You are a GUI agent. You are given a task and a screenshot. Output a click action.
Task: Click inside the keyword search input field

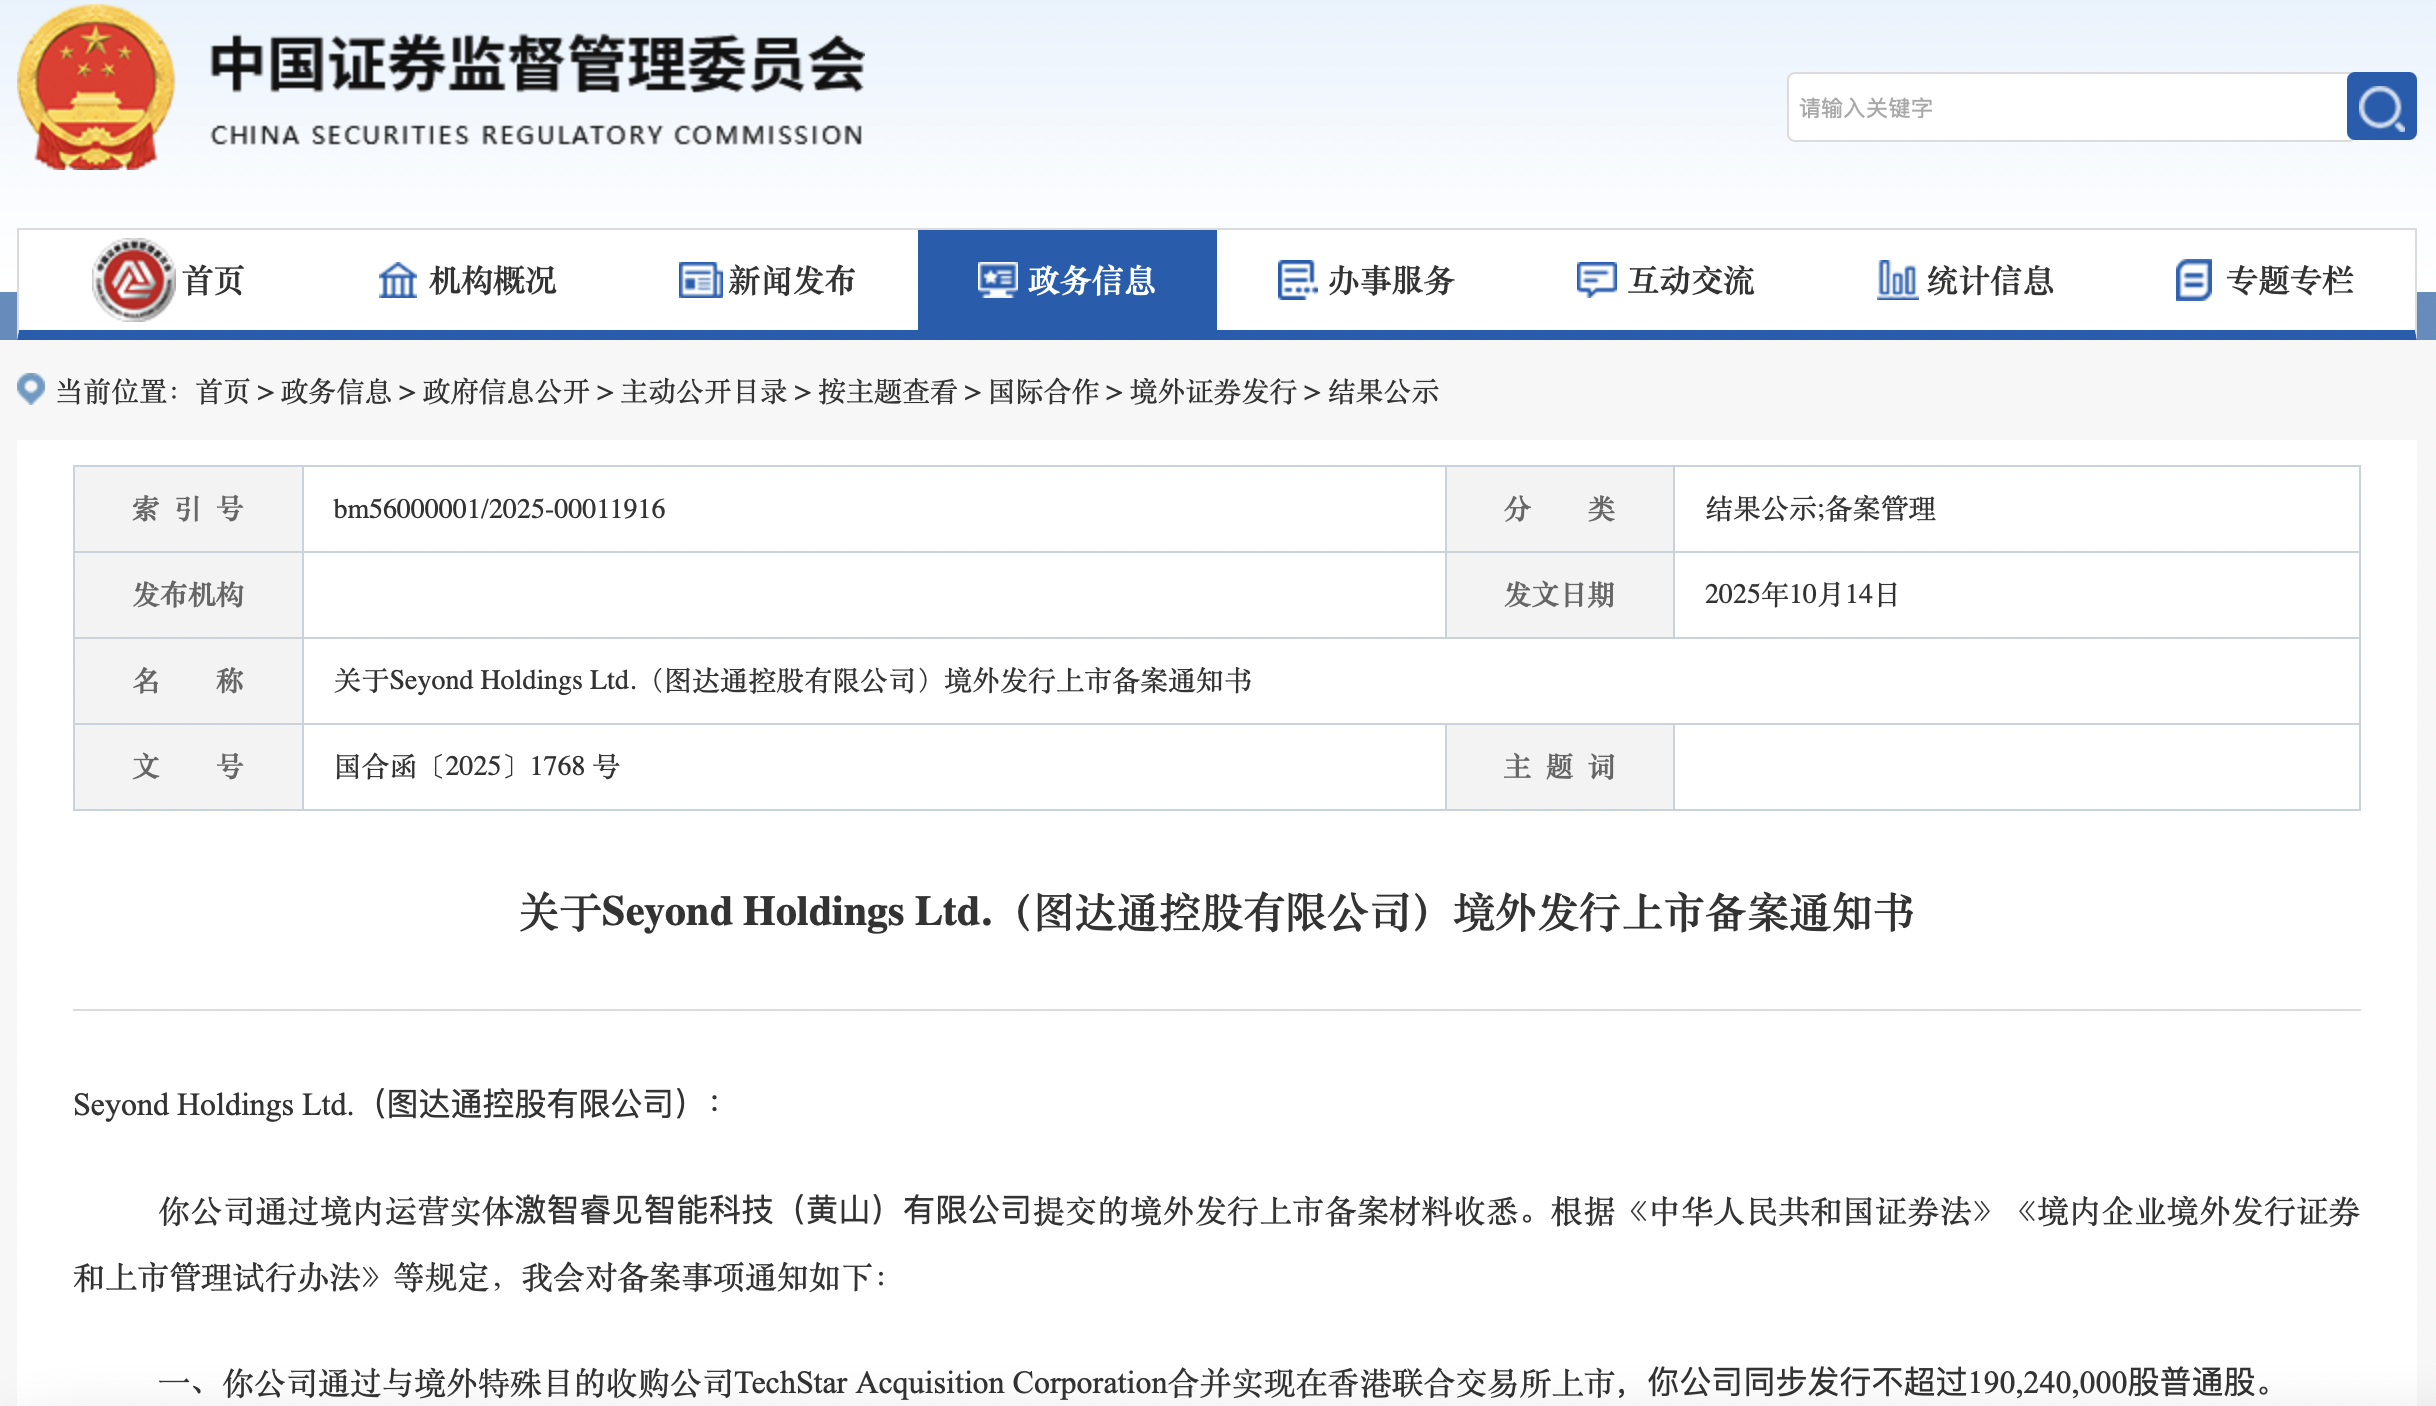(2060, 107)
